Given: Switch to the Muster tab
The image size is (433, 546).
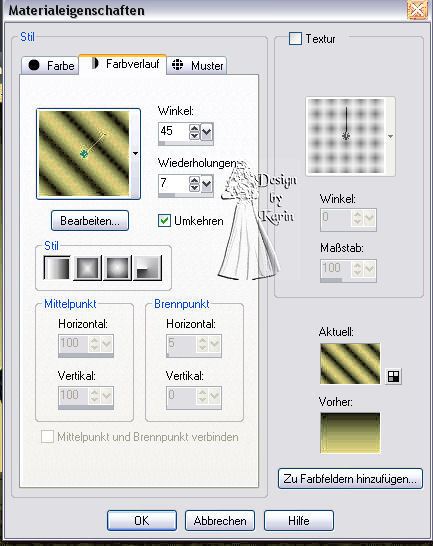Looking at the screenshot, I should (x=197, y=65).
